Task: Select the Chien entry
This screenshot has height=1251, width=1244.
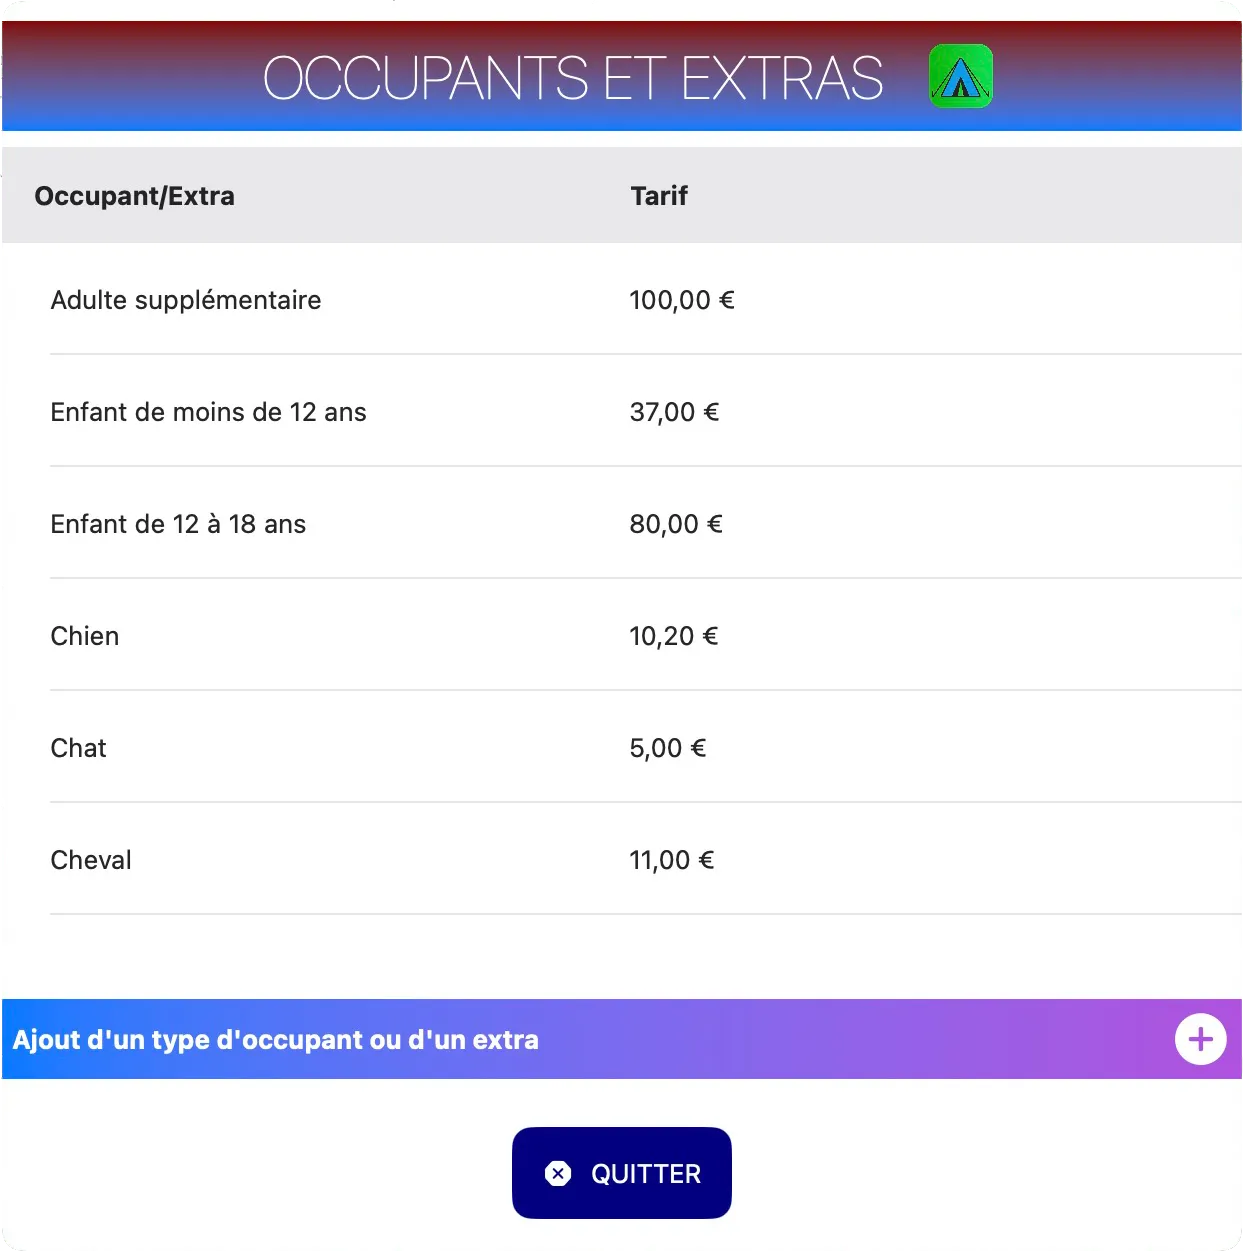Action: [85, 636]
